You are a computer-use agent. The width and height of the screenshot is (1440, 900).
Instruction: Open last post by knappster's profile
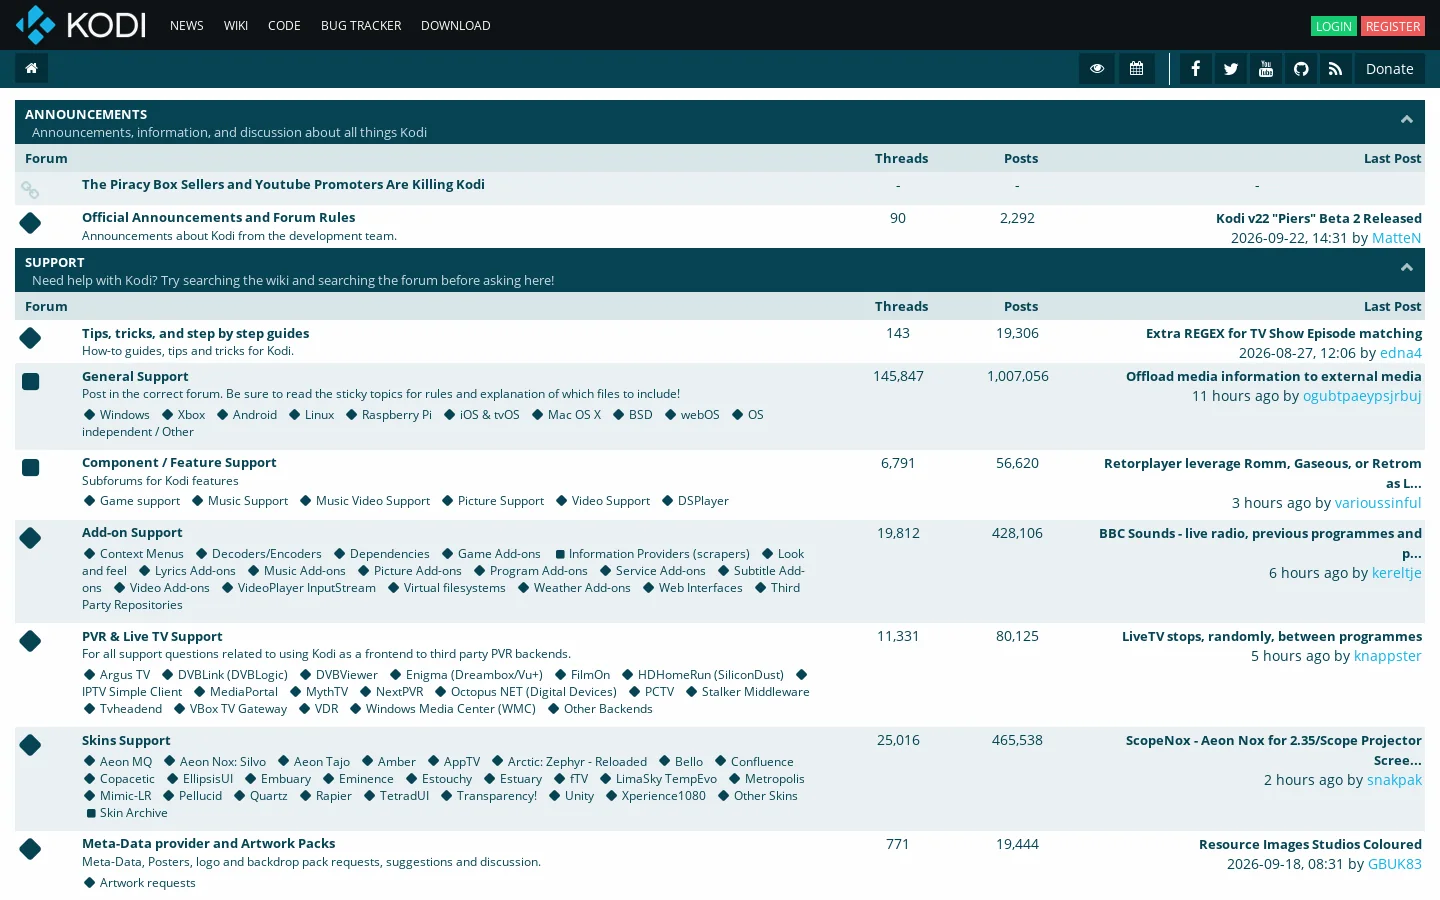click(1388, 656)
